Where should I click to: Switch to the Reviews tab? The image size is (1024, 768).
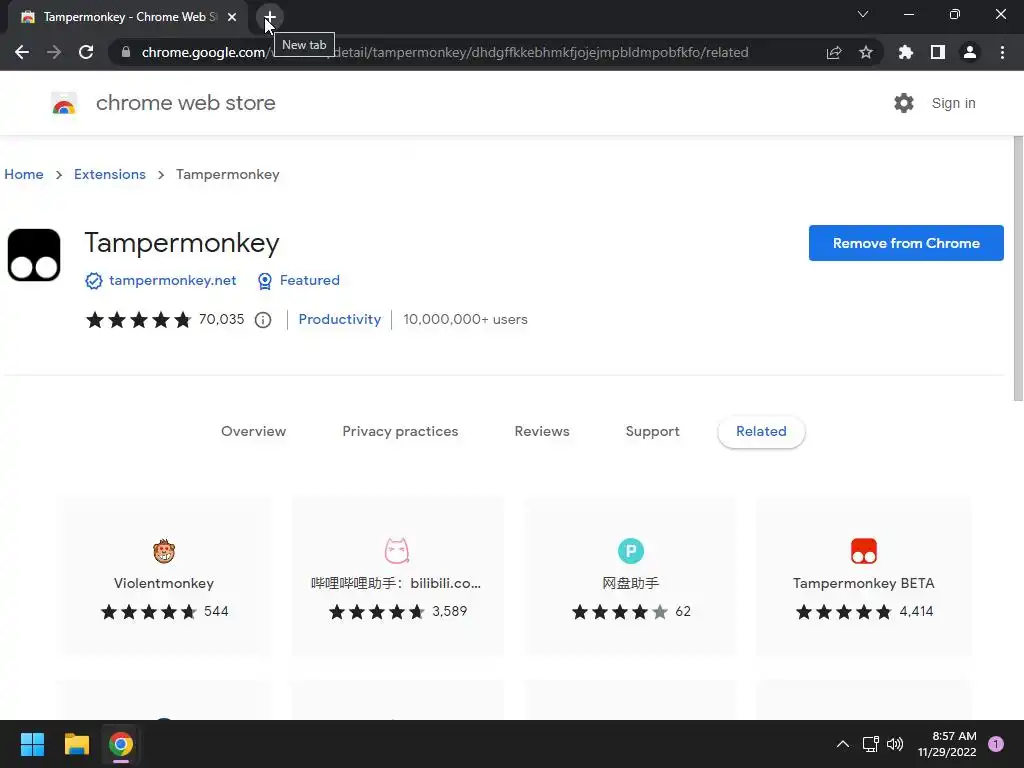pos(542,432)
